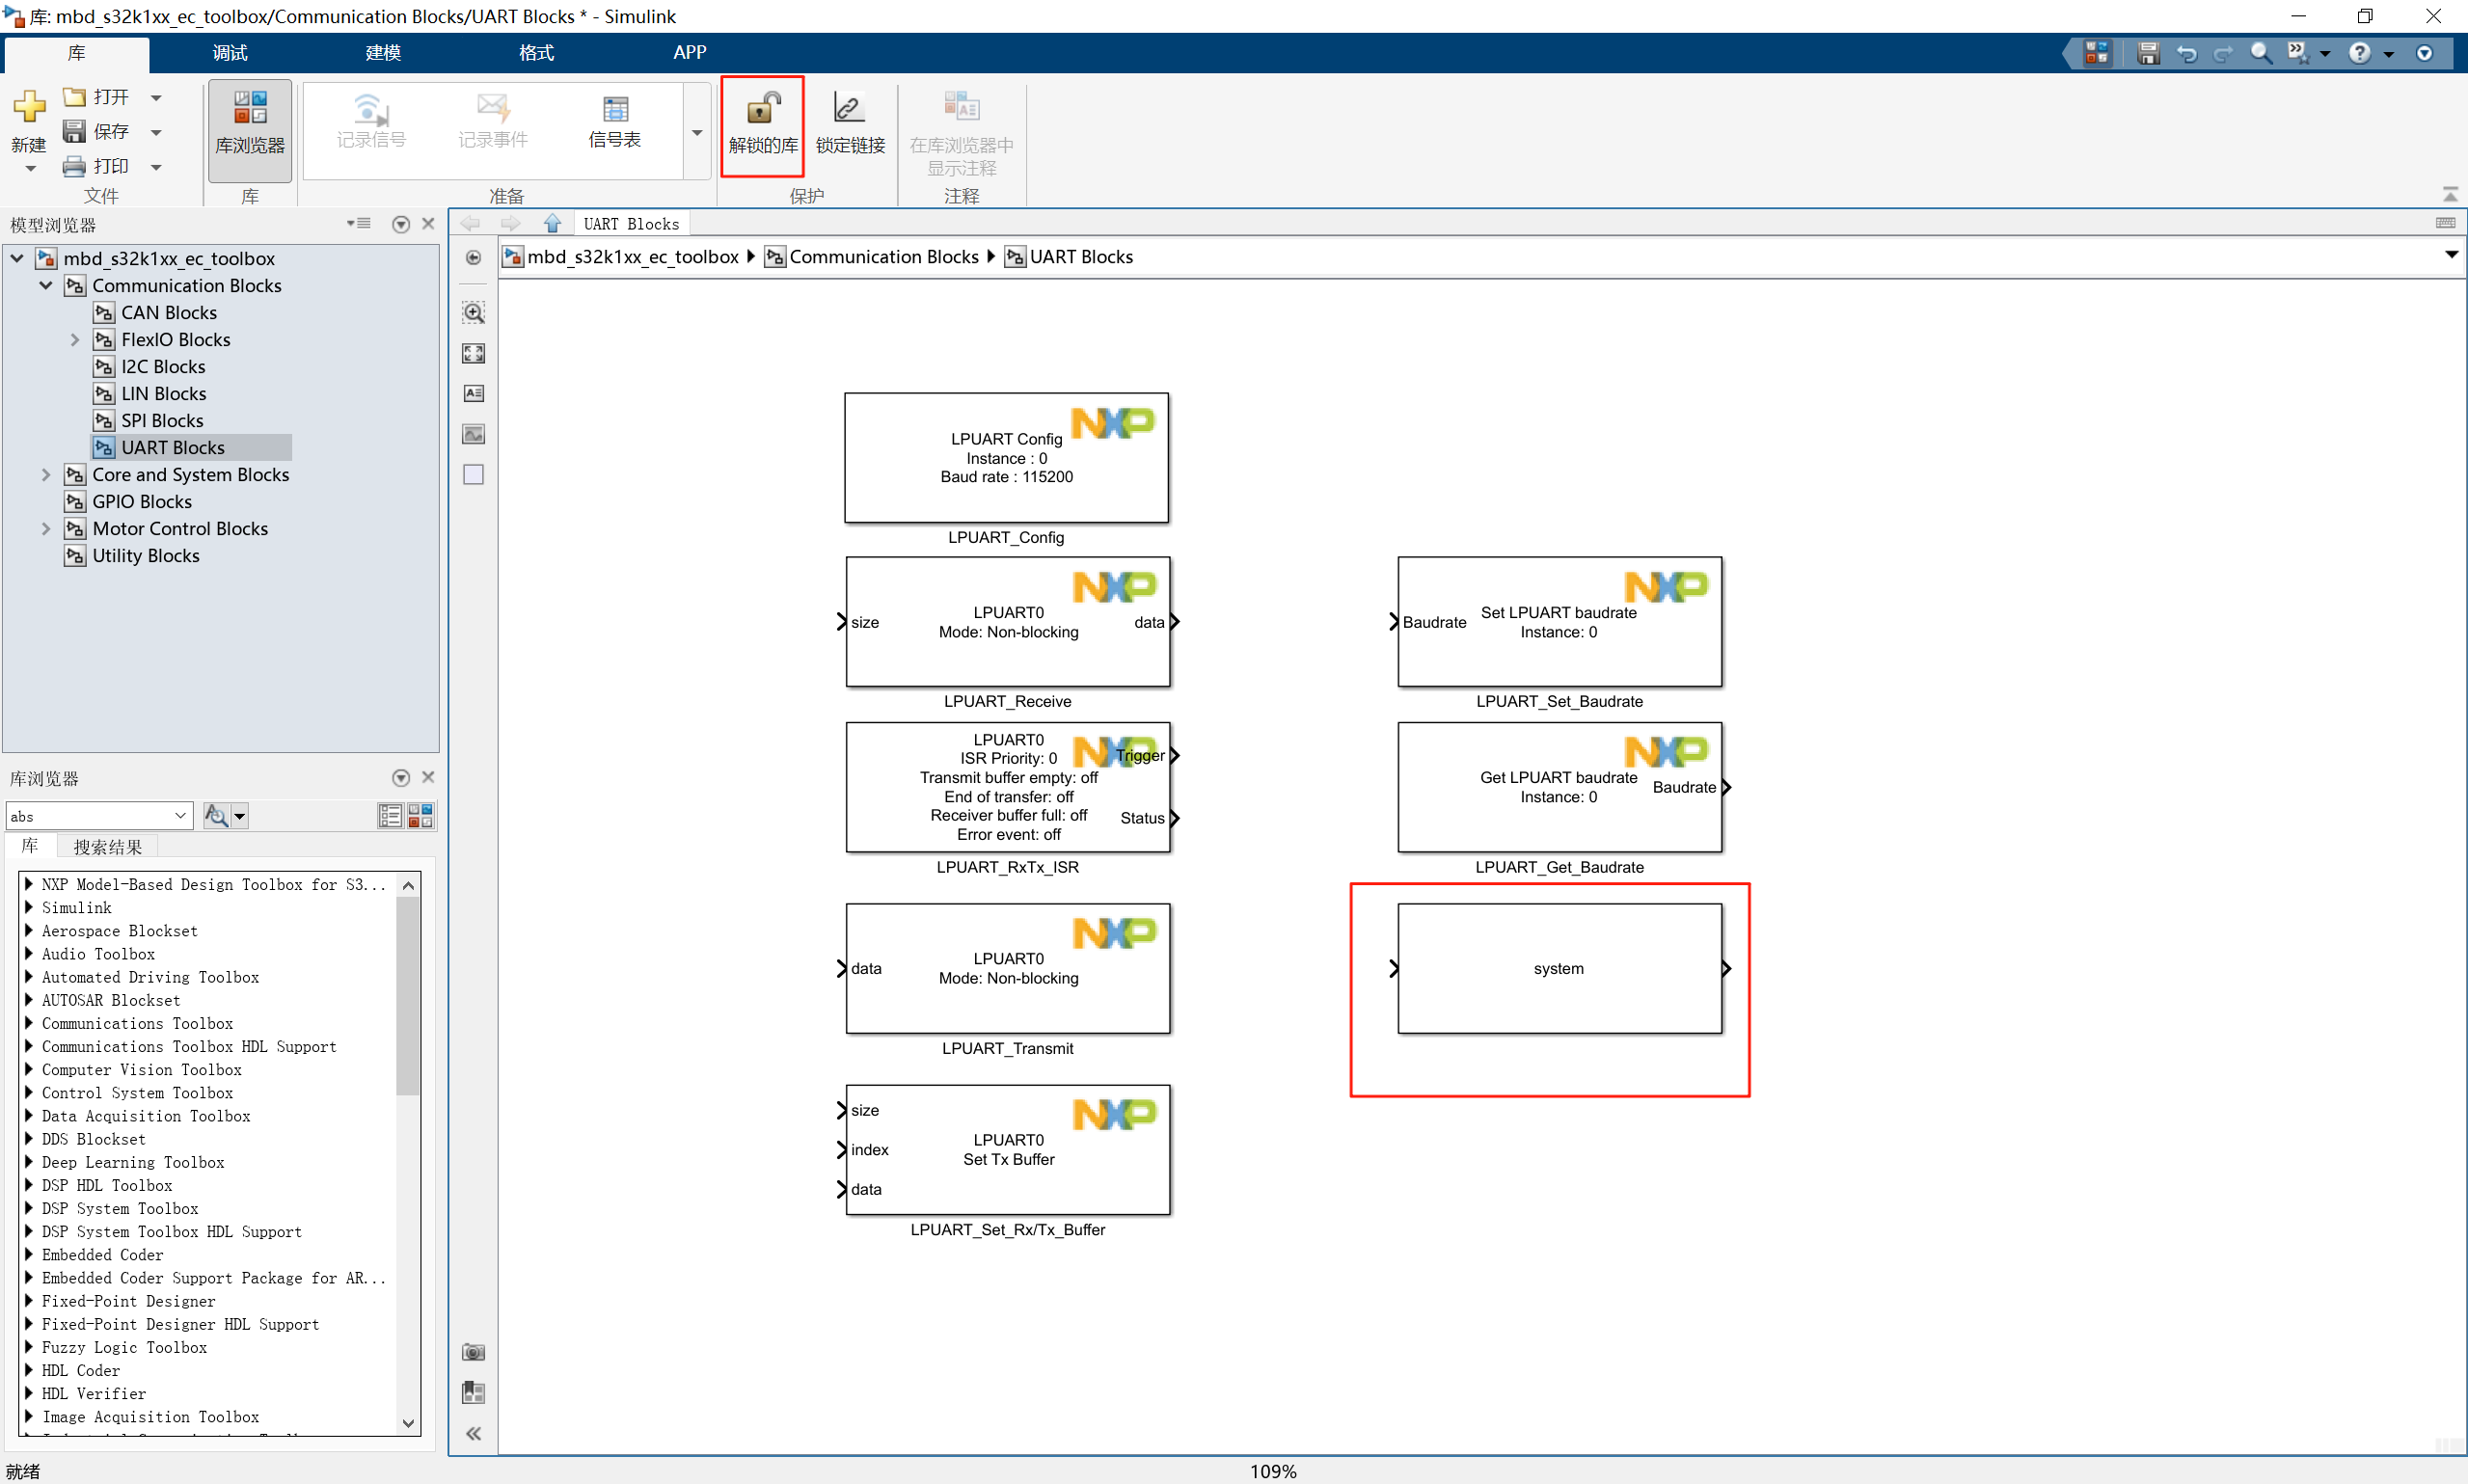
Task: Click the 打开 open folder icon
Action: pyautogui.click(x=74, y=97)
